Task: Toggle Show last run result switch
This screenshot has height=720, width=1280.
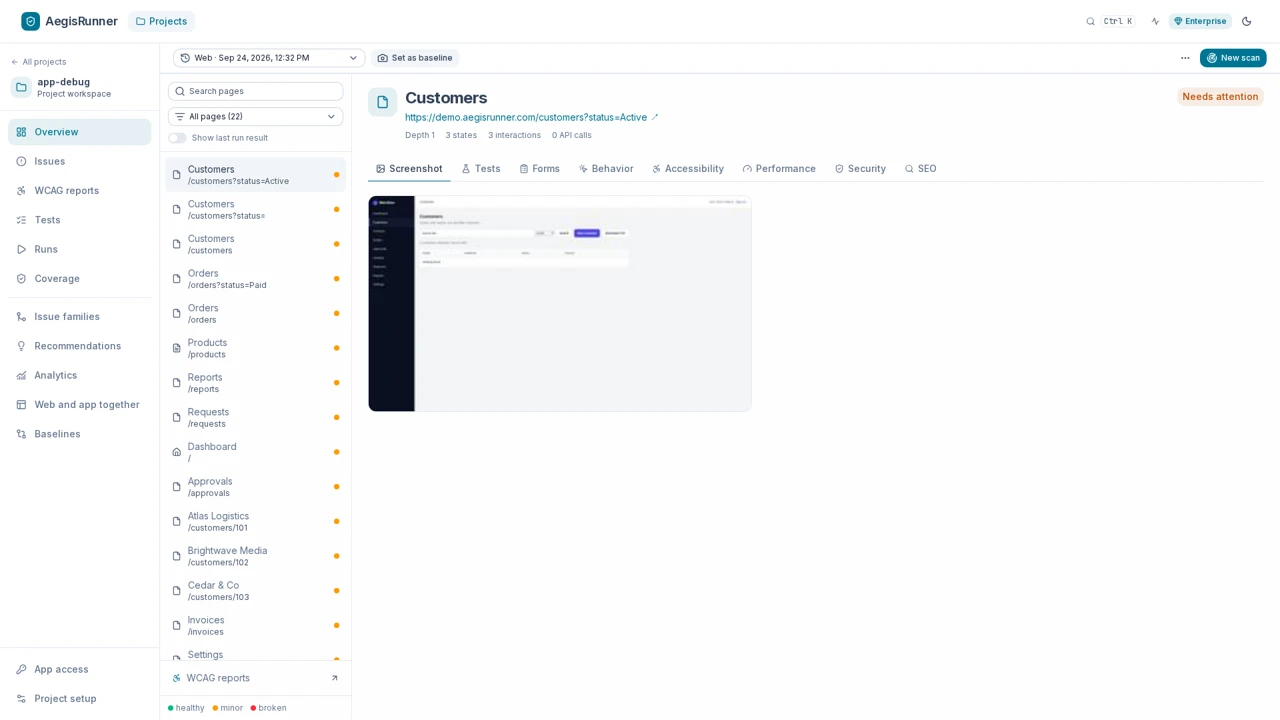Action: pyautogui.click(x=177, y=138)
